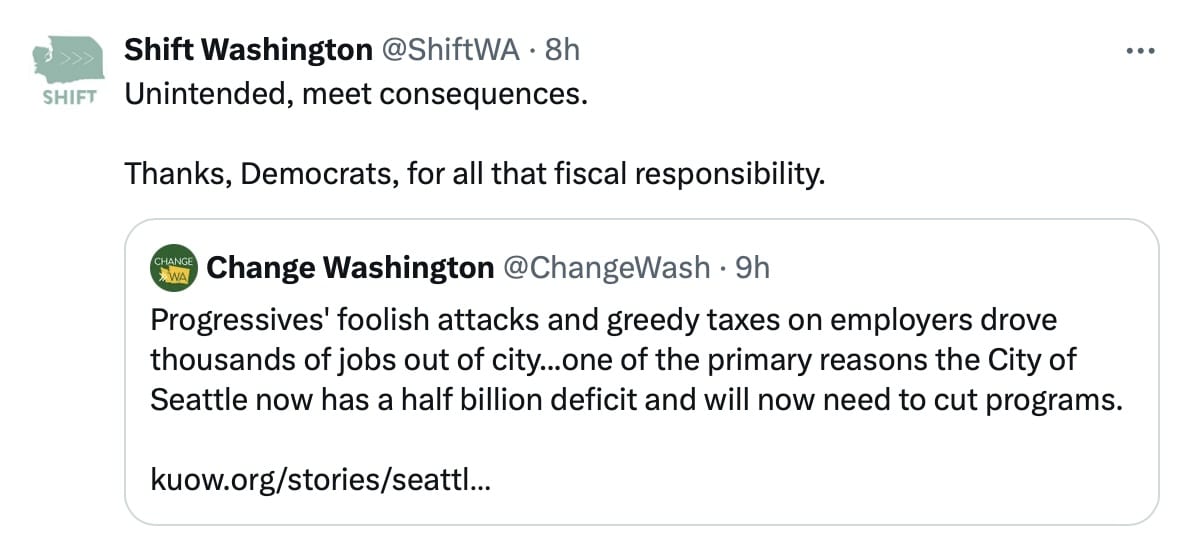
Task: Click the "Unintended, meet consequences." text line
Action: (356, 96)
